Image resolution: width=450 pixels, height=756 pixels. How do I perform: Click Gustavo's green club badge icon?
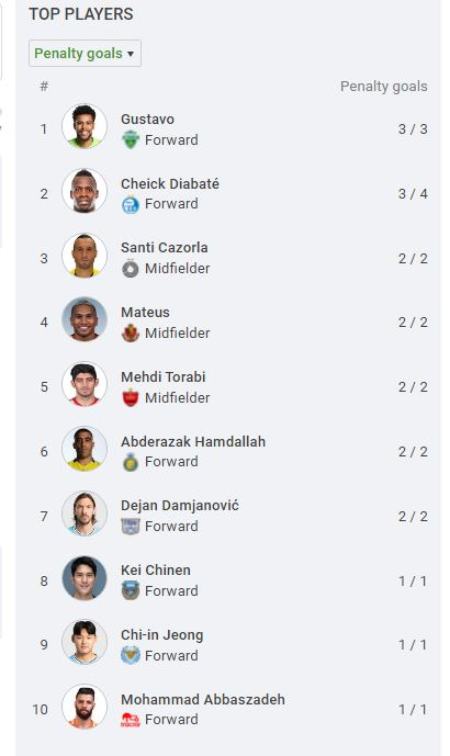(x=130, y=140)
